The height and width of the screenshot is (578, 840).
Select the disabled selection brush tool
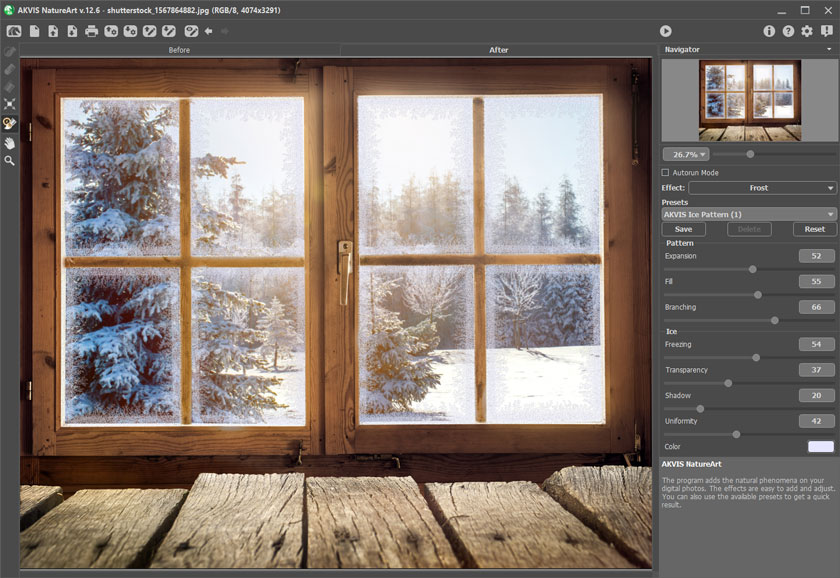[x=10, y=52]
